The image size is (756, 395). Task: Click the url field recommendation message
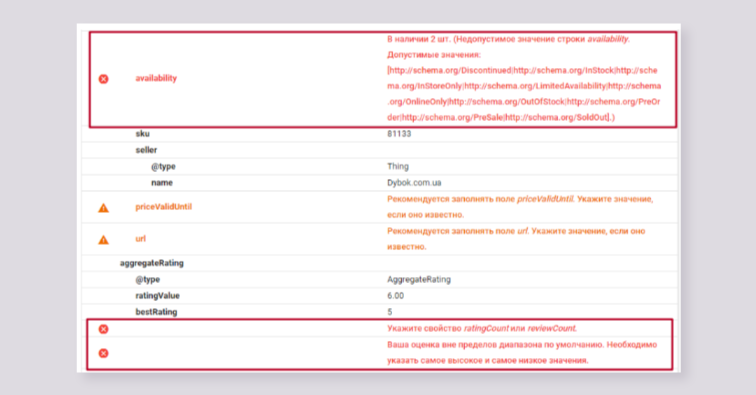[516, 239]
